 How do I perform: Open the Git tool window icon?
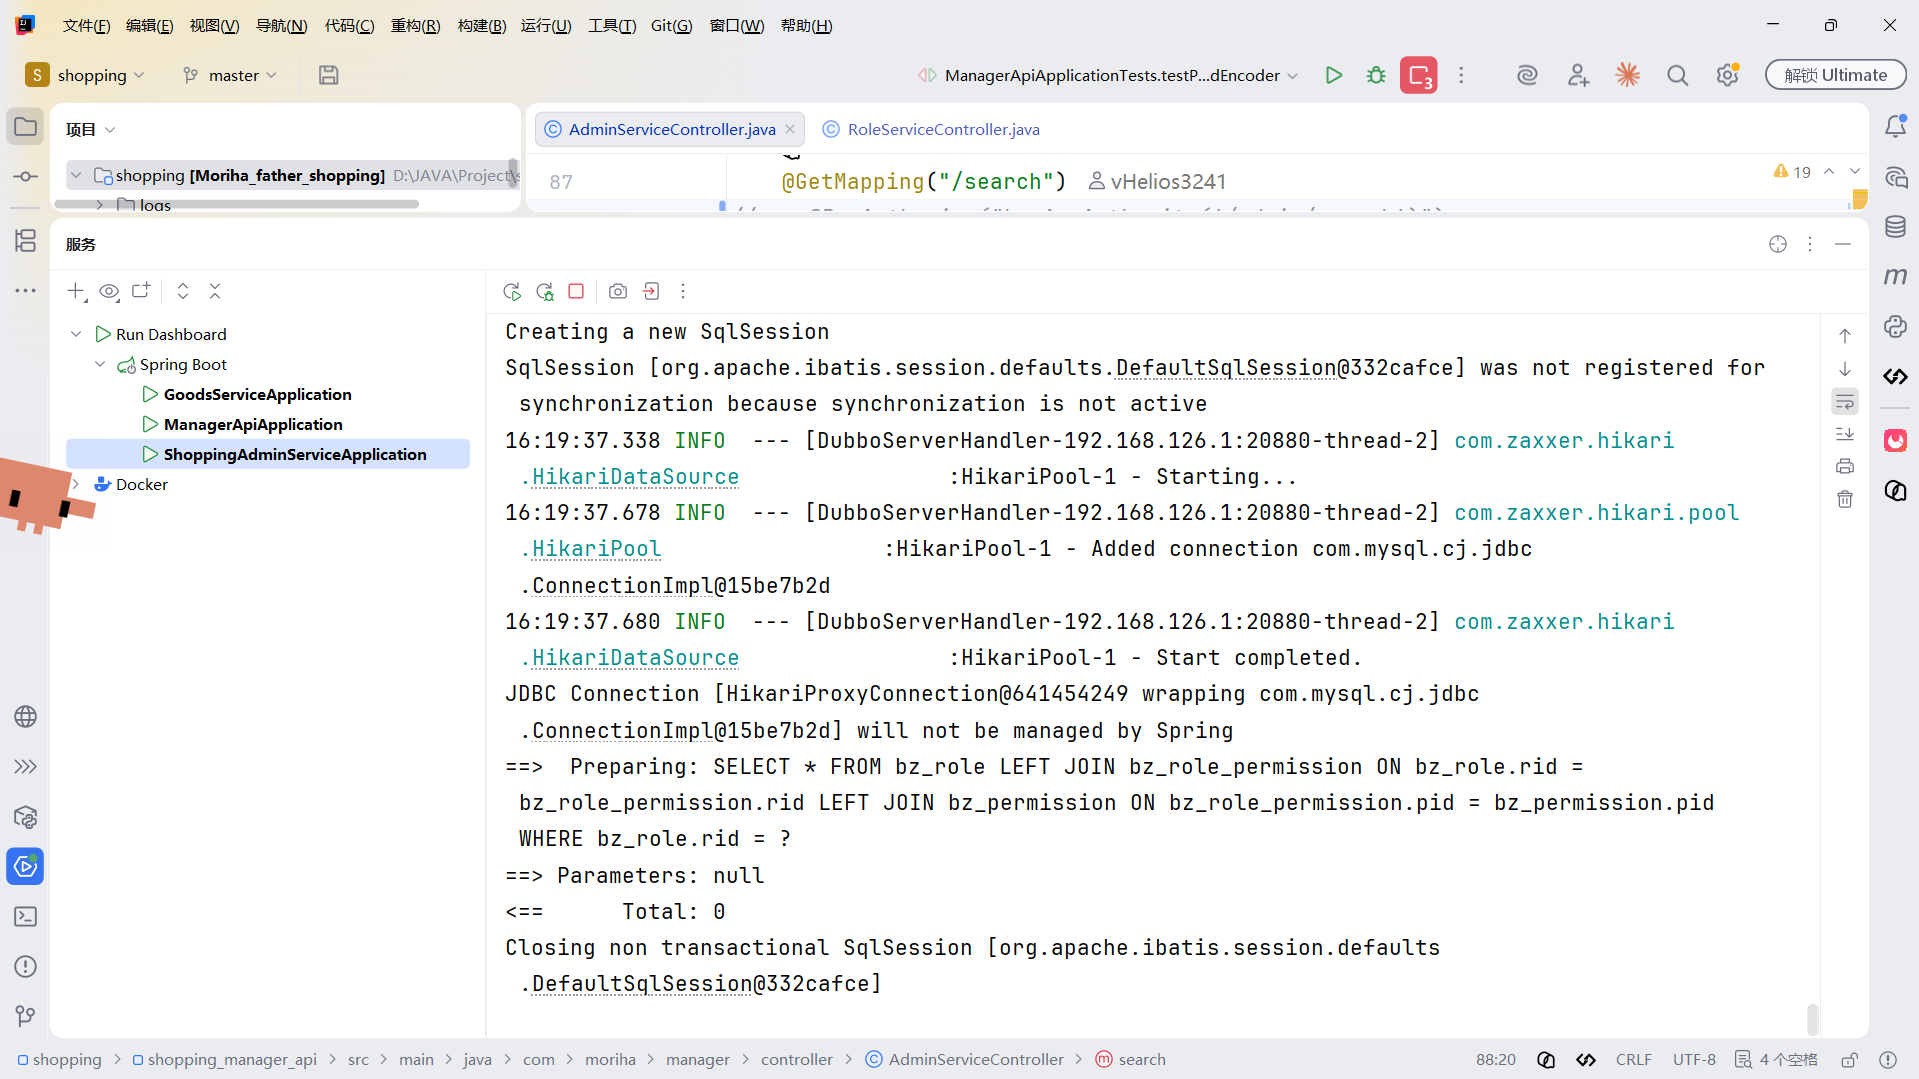click(x=26, y=1016)
